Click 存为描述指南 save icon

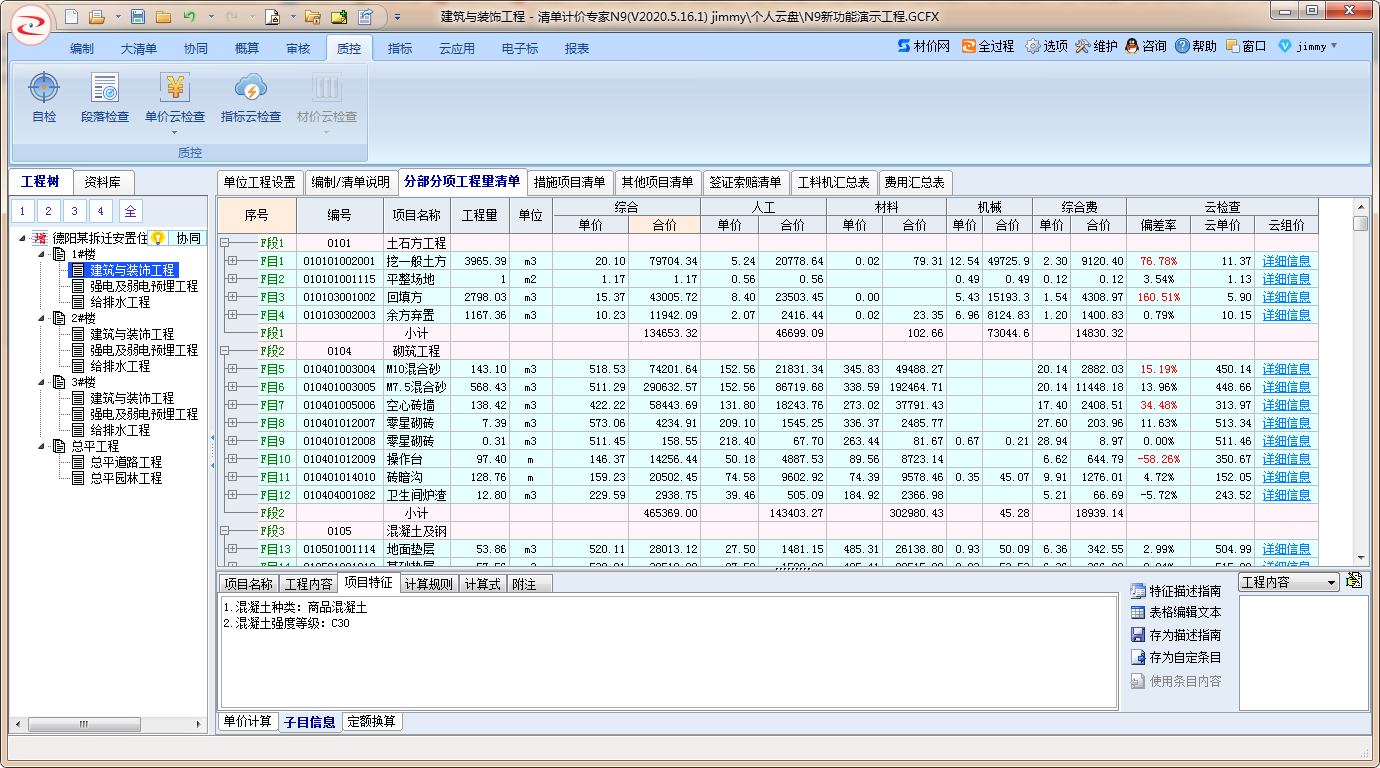(x=1138, y=635)
